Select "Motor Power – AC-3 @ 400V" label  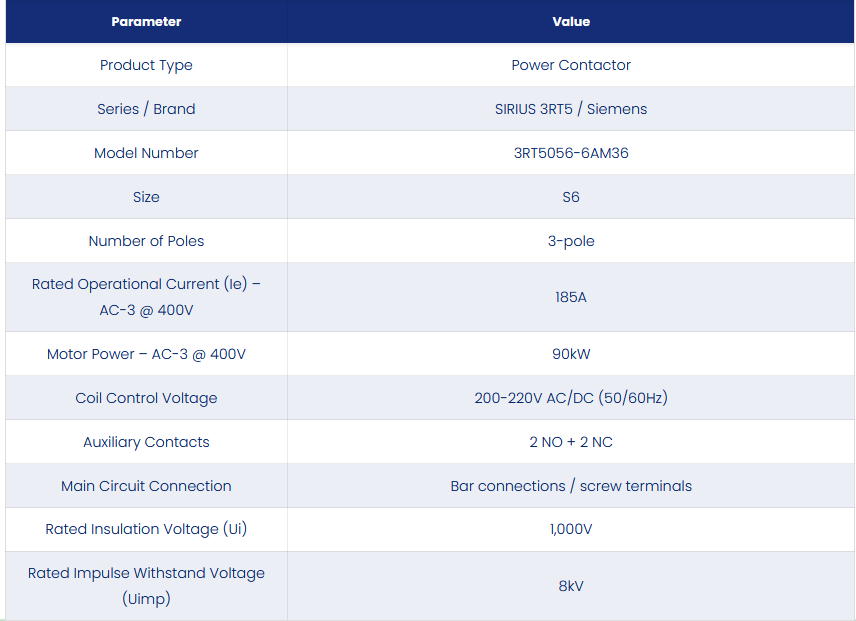pos(146,354)
